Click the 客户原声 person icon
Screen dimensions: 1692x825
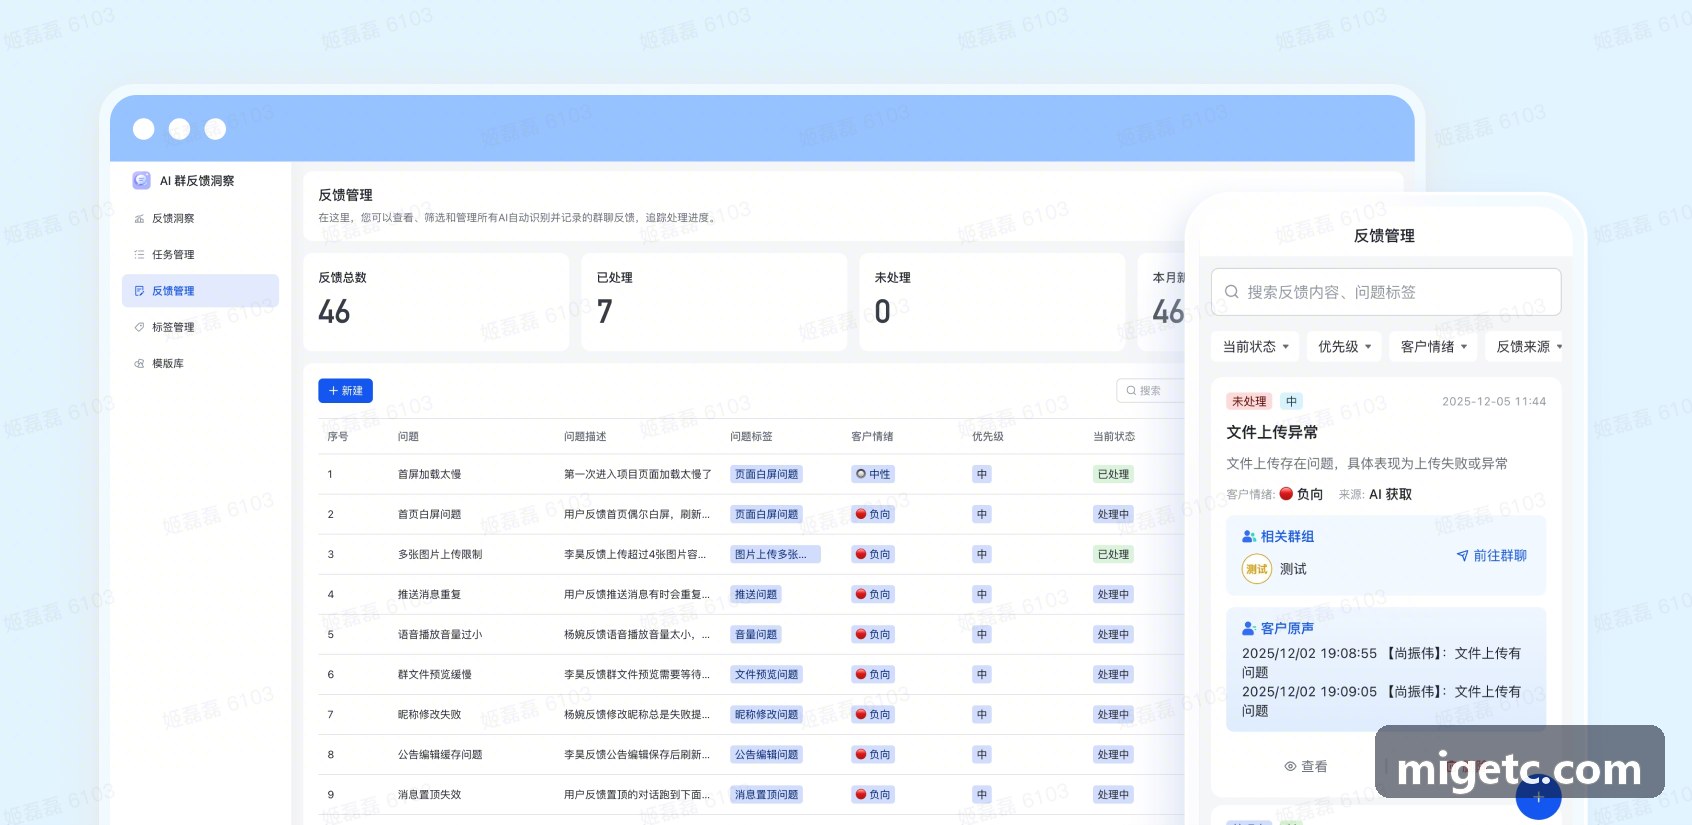(1249, 628)
